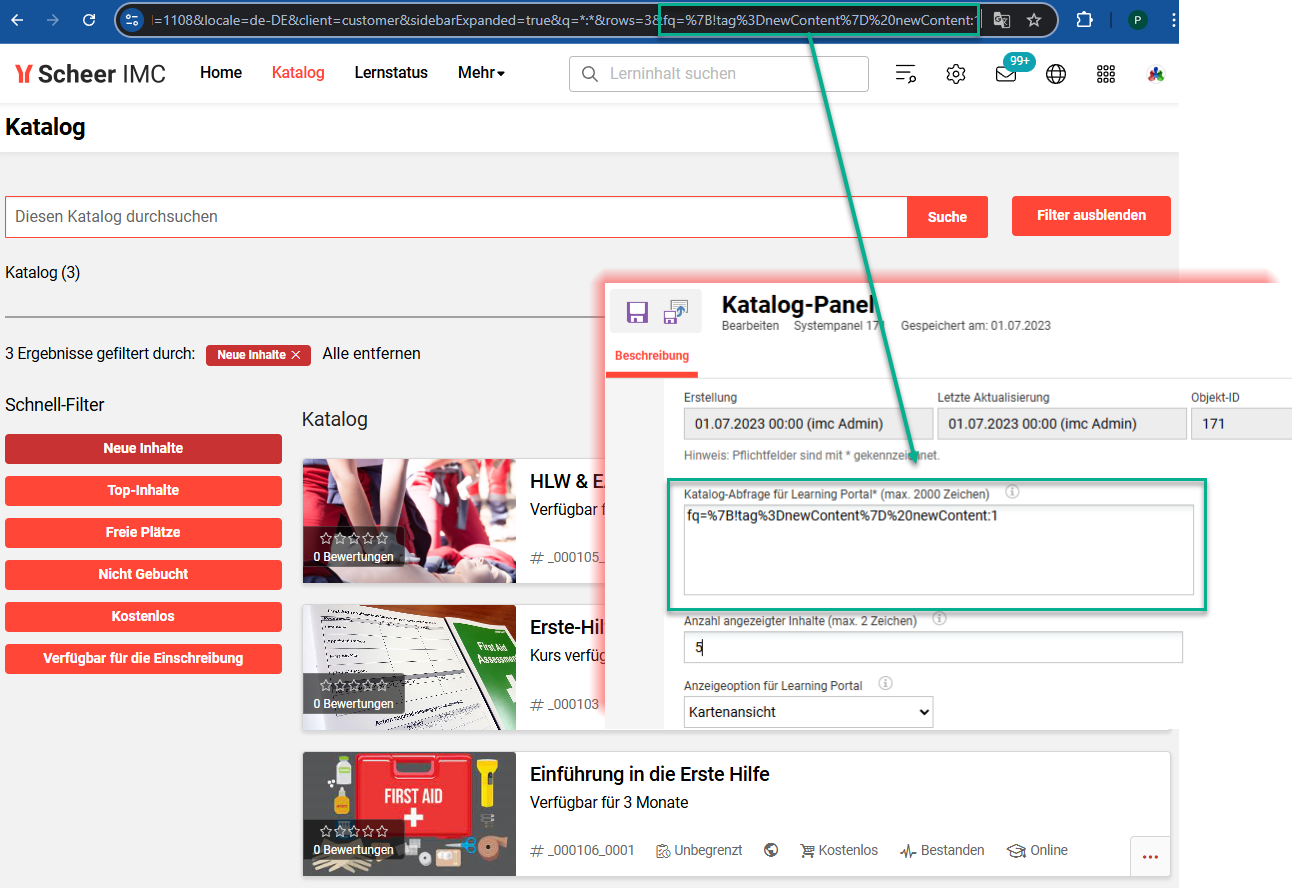Click the Filter ausblenden button
Screen dimensions: 1292x888
[x=1091, y=216]
